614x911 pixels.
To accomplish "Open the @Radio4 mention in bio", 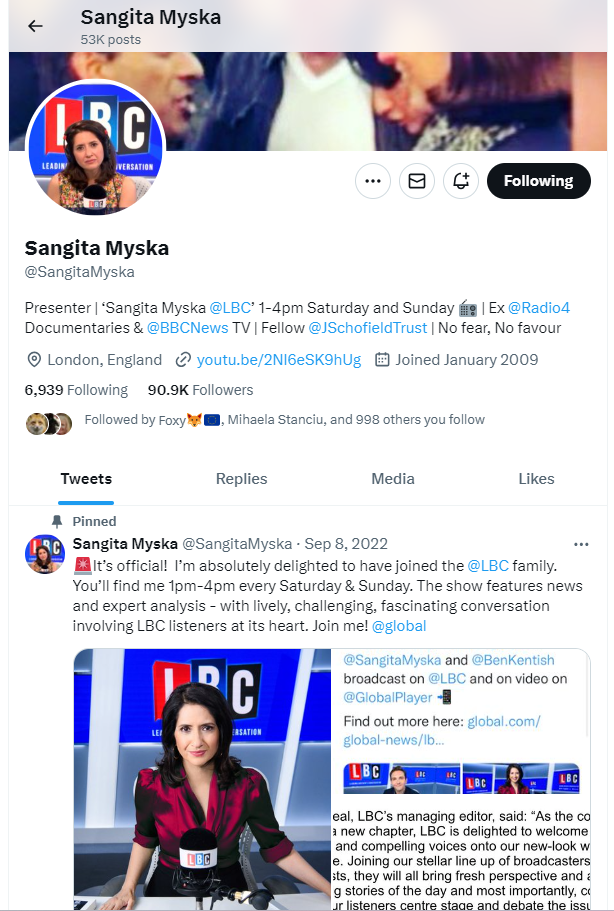I will coord(539,307).
